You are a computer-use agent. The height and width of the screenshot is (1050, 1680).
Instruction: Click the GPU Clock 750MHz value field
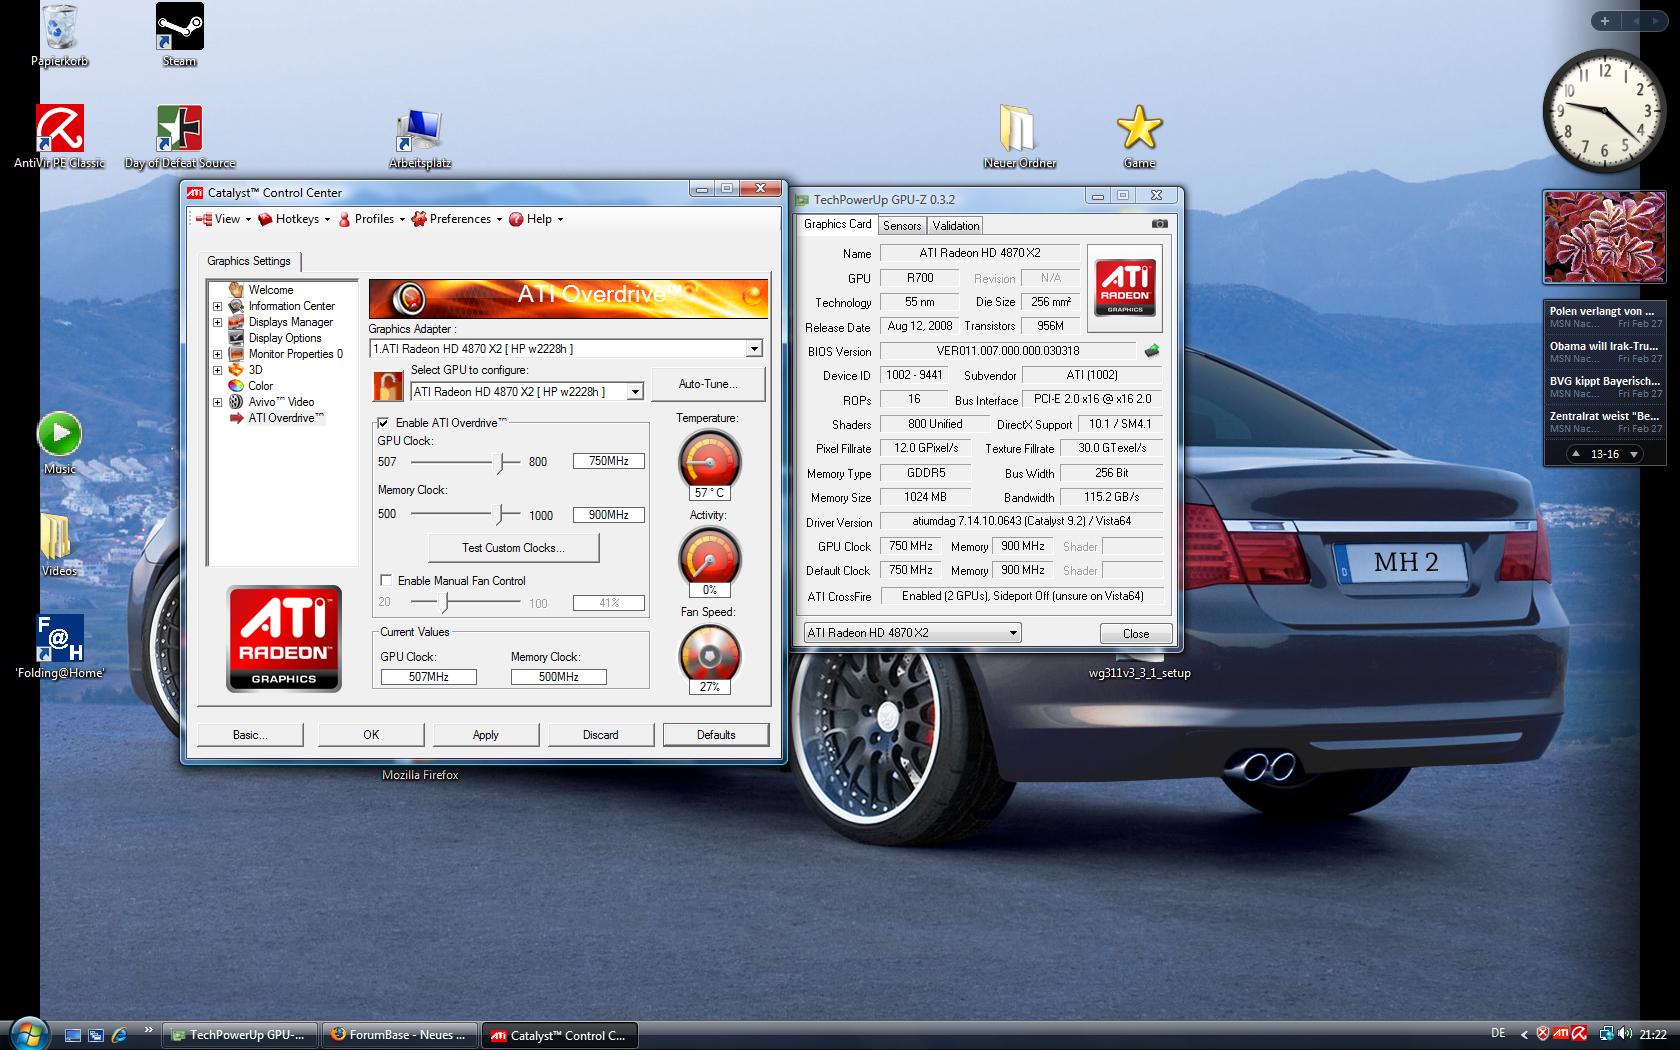609,461
